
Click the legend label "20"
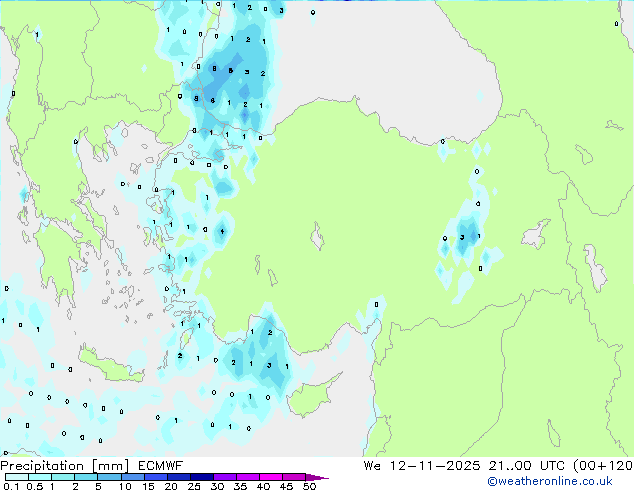[x=171, y=486]
